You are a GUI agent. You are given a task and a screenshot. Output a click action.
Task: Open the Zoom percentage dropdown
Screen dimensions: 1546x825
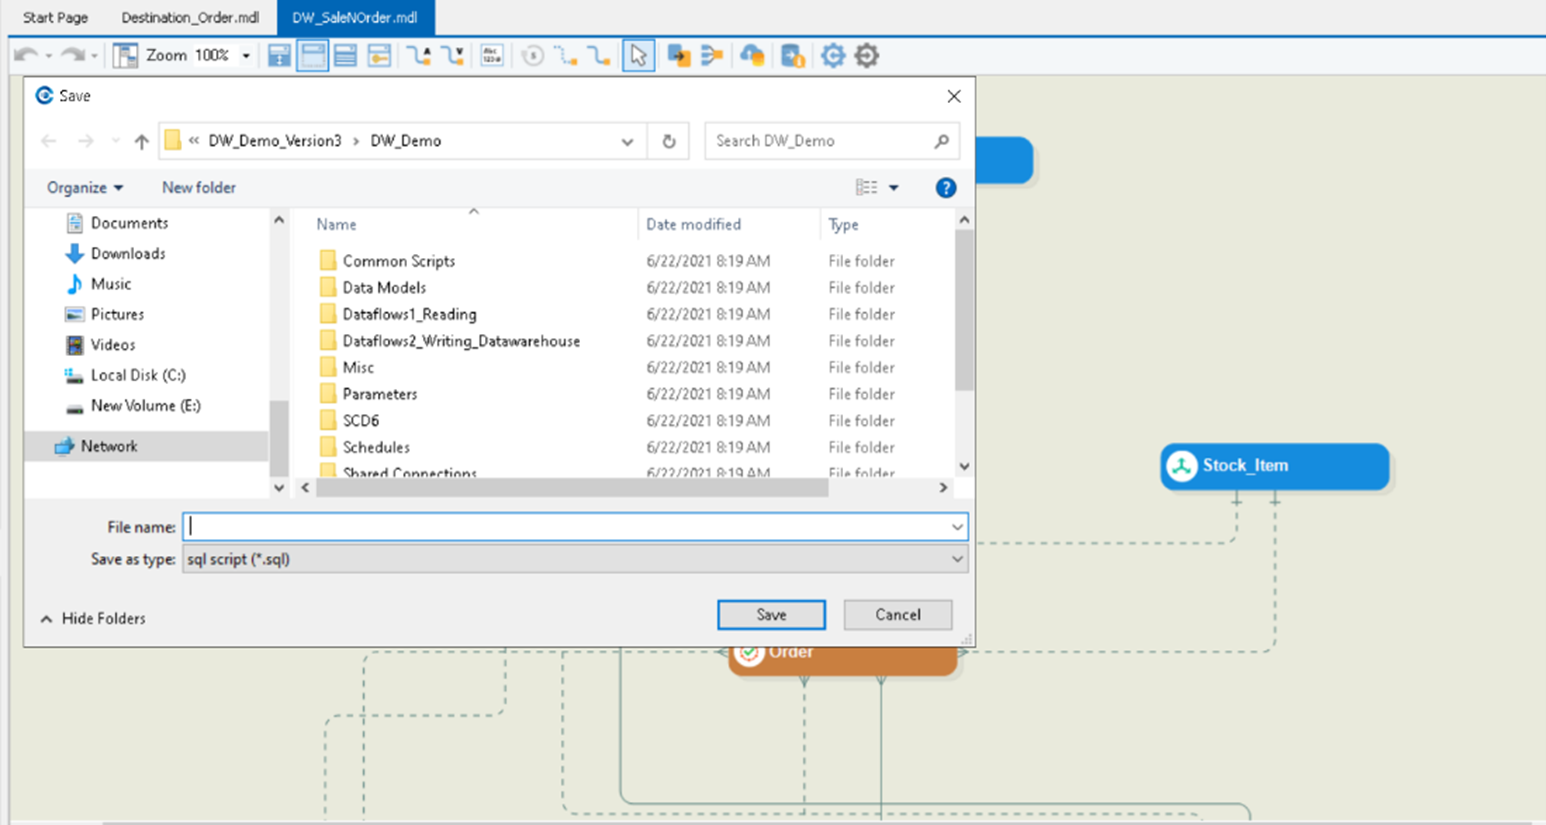click(246, 56)
